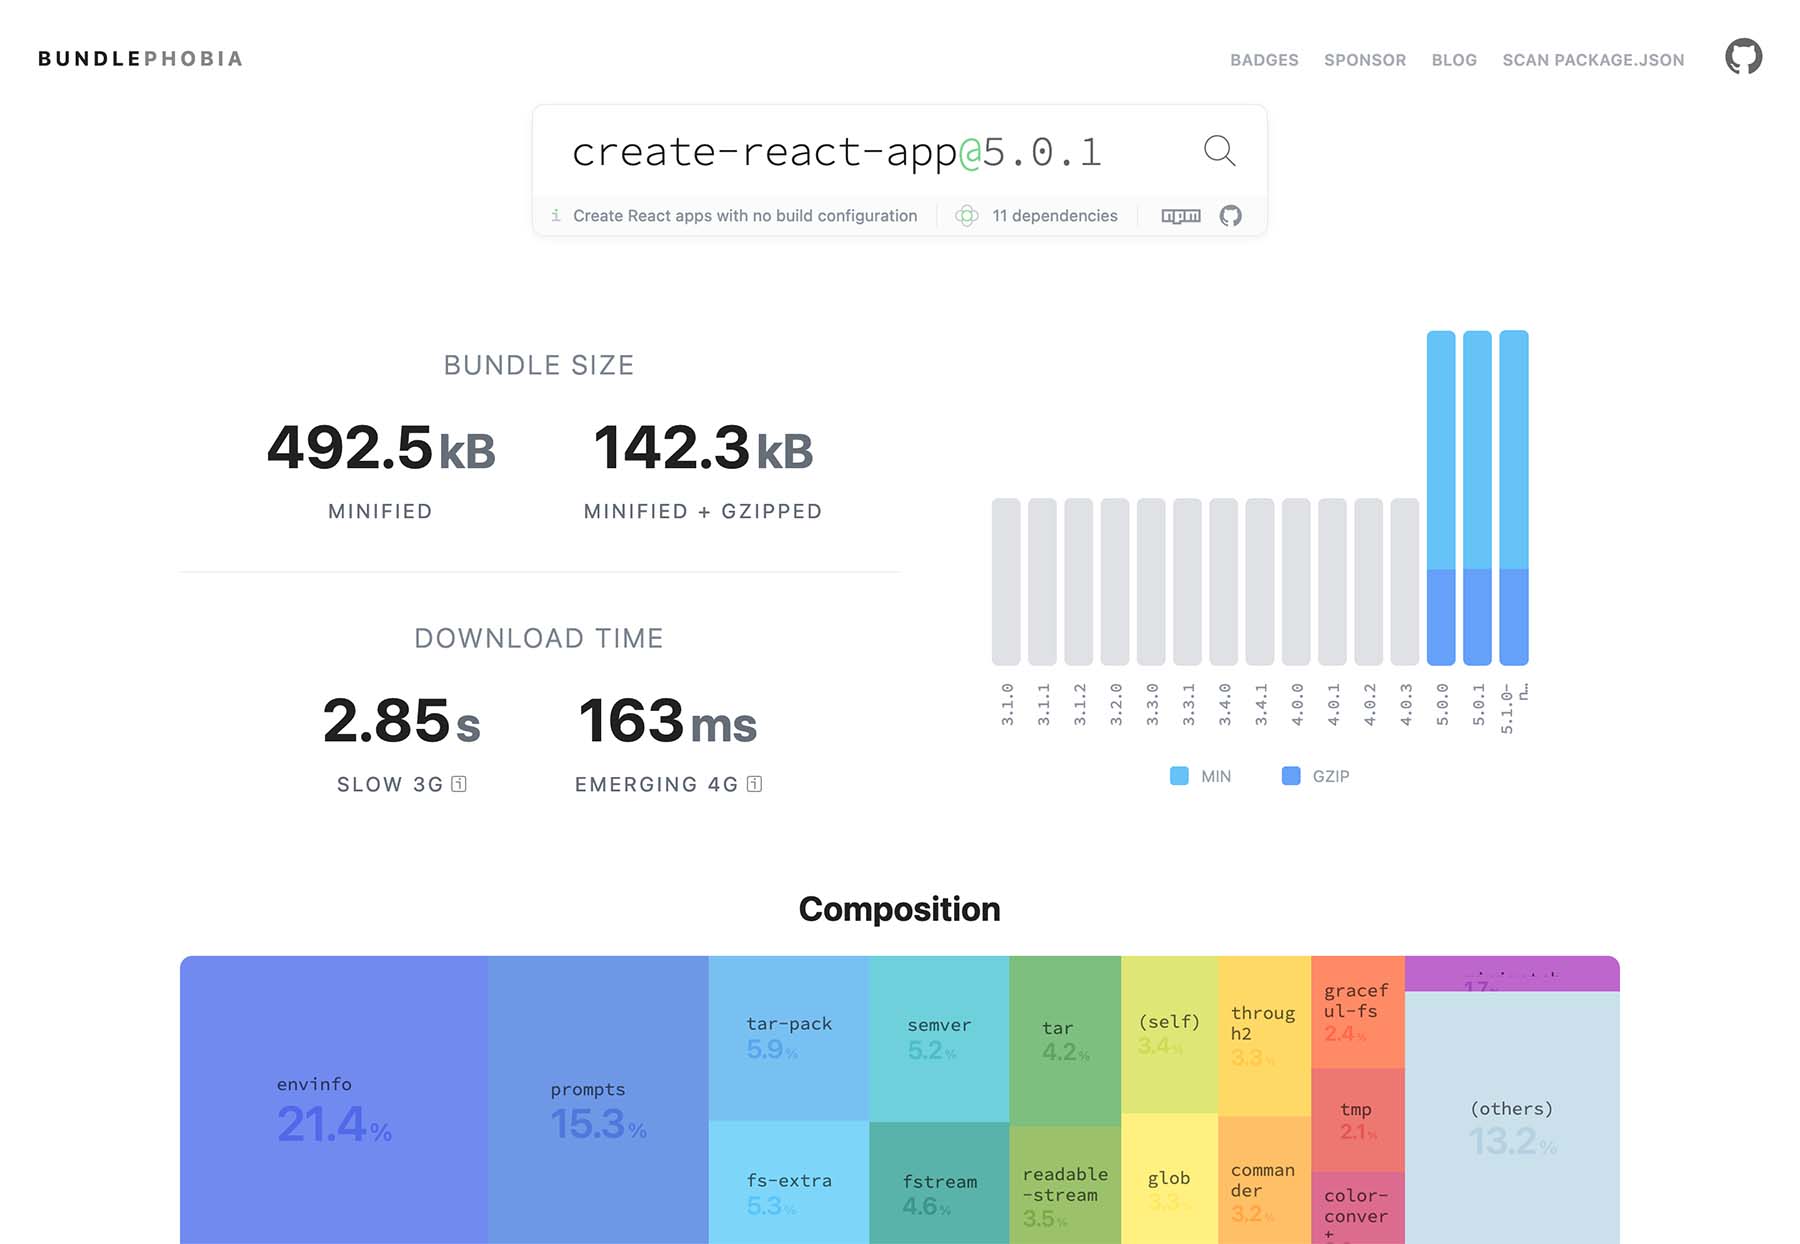The image size is (1800, 1244).
Task: Open the GitHub icon in header
Action: coord(1743,57)
